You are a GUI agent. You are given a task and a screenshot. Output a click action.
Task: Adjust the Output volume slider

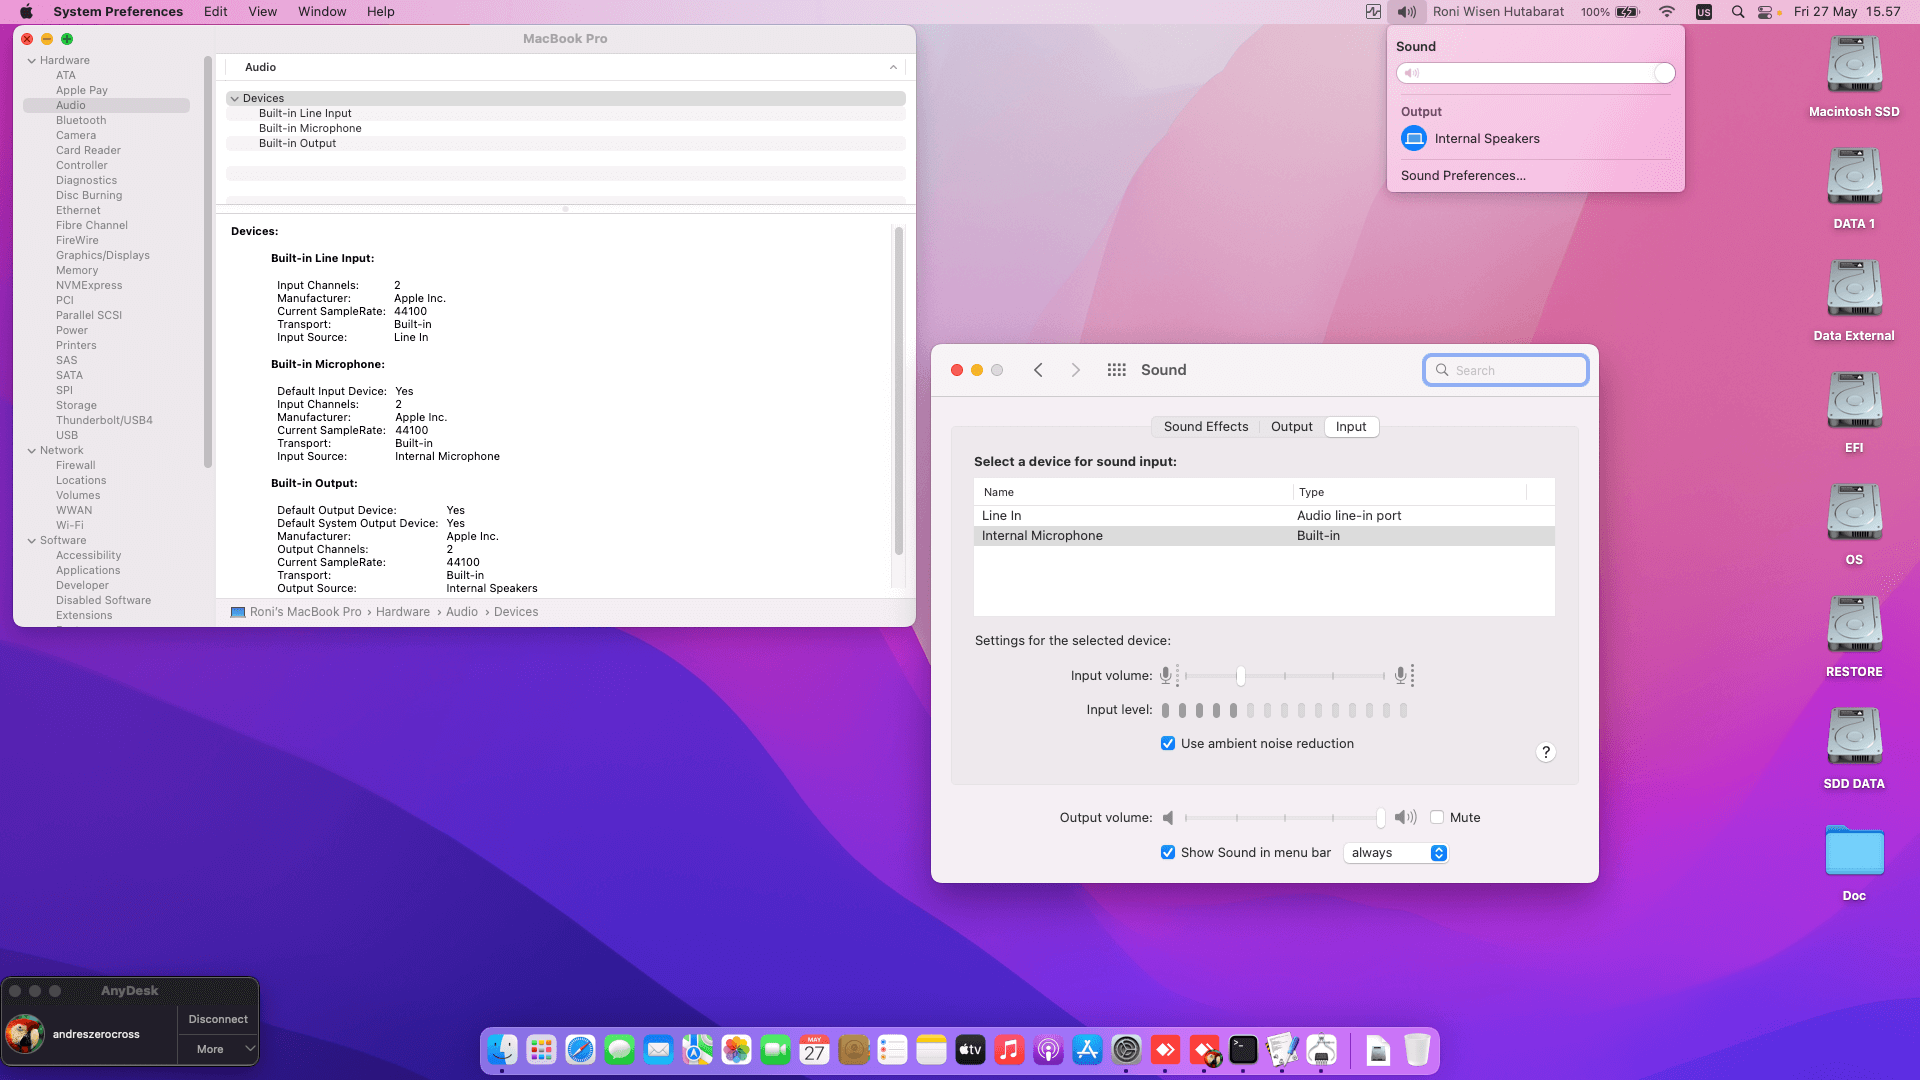point(1381,818)
